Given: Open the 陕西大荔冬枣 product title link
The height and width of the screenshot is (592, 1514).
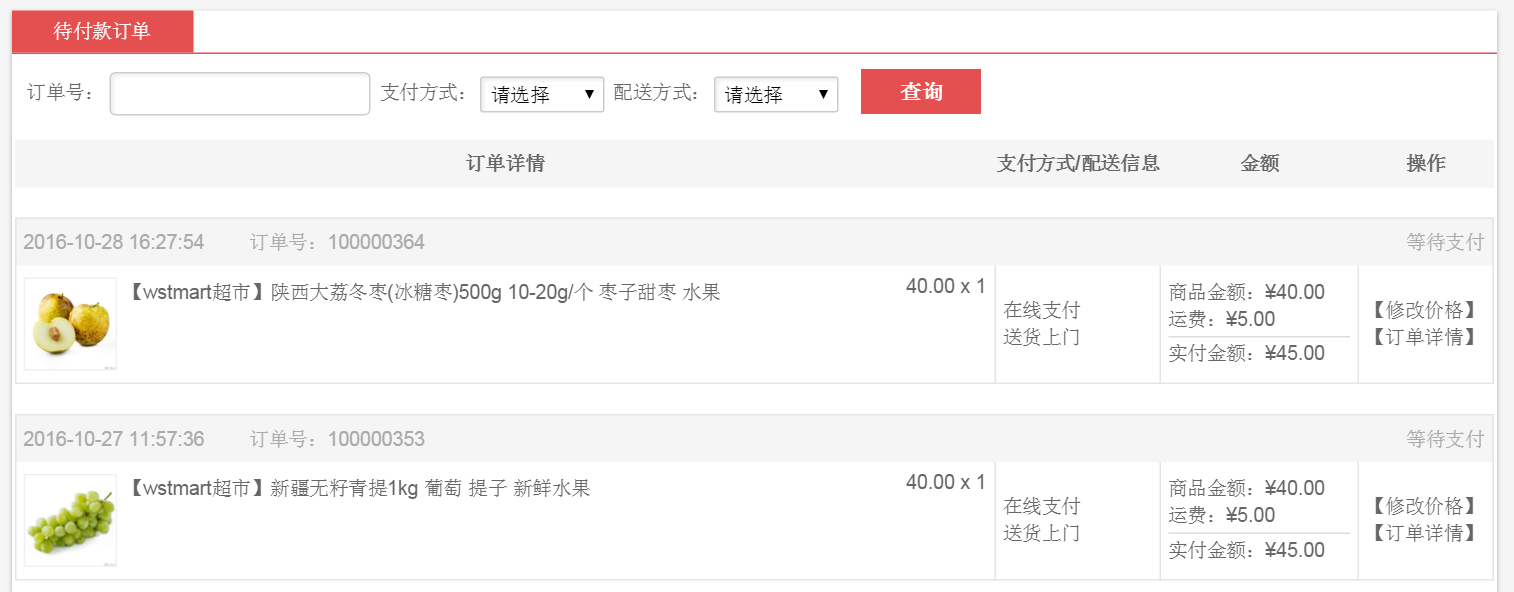Looking at the screenshot, I should tap(424, 293).
